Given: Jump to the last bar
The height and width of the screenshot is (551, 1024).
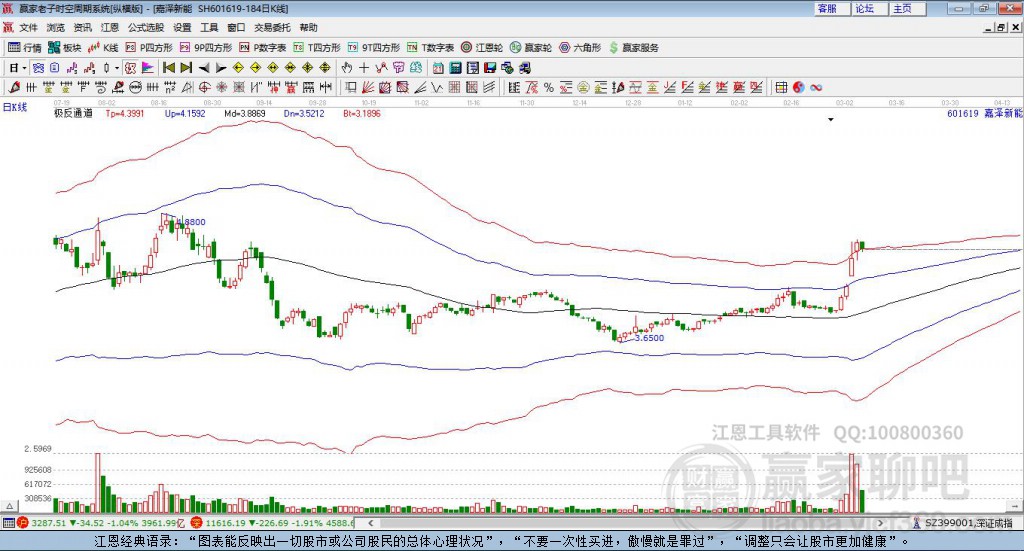Looking at the screenshot, I should click(x=186, y=68).
